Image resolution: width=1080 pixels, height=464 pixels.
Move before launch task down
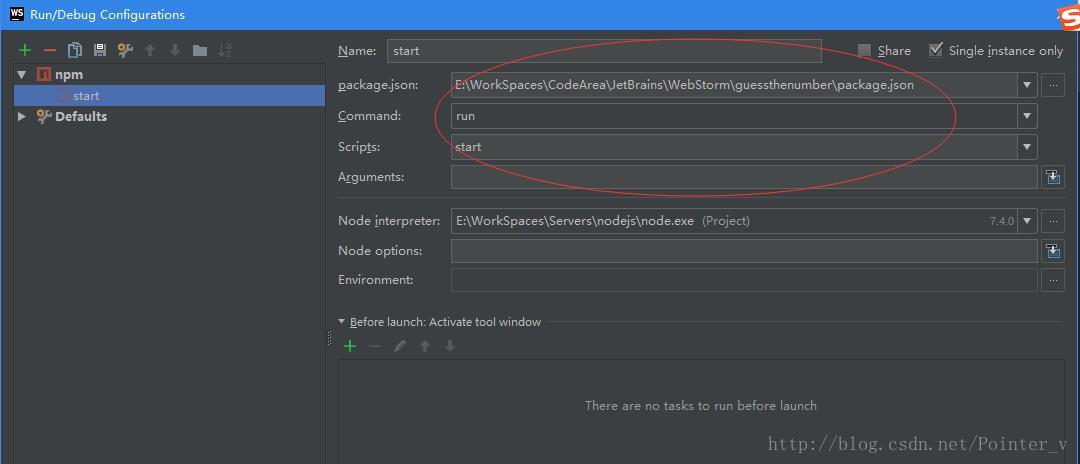450,346
